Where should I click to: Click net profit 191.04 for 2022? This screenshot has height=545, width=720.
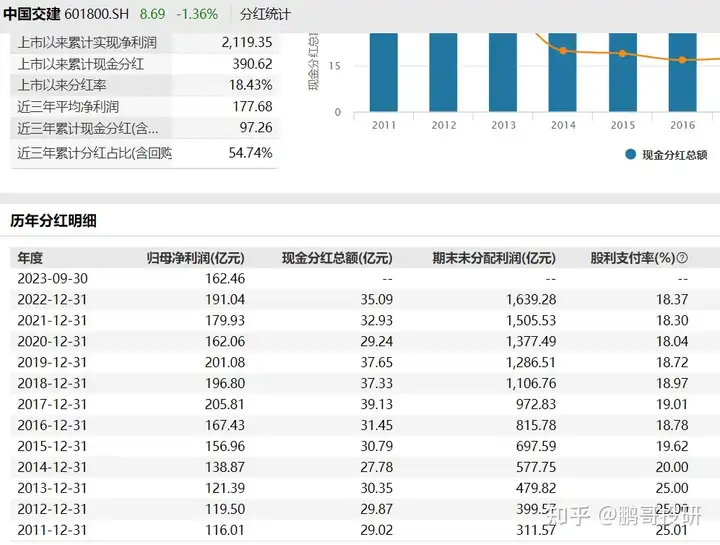pos(225,299)
